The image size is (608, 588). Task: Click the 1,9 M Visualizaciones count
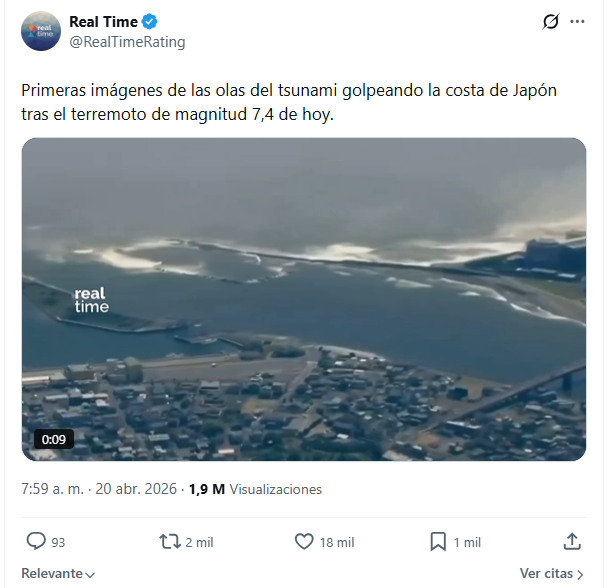coord(255,489)
